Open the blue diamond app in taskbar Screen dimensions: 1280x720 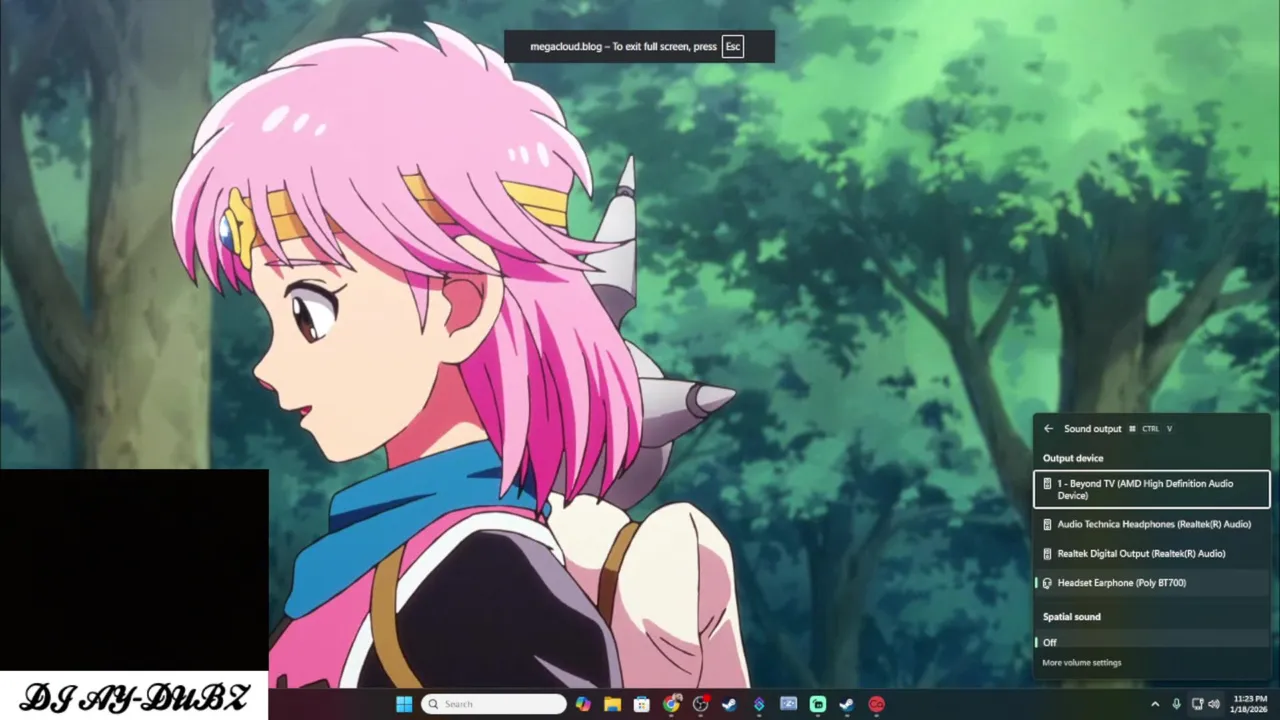tap(759, 704)
